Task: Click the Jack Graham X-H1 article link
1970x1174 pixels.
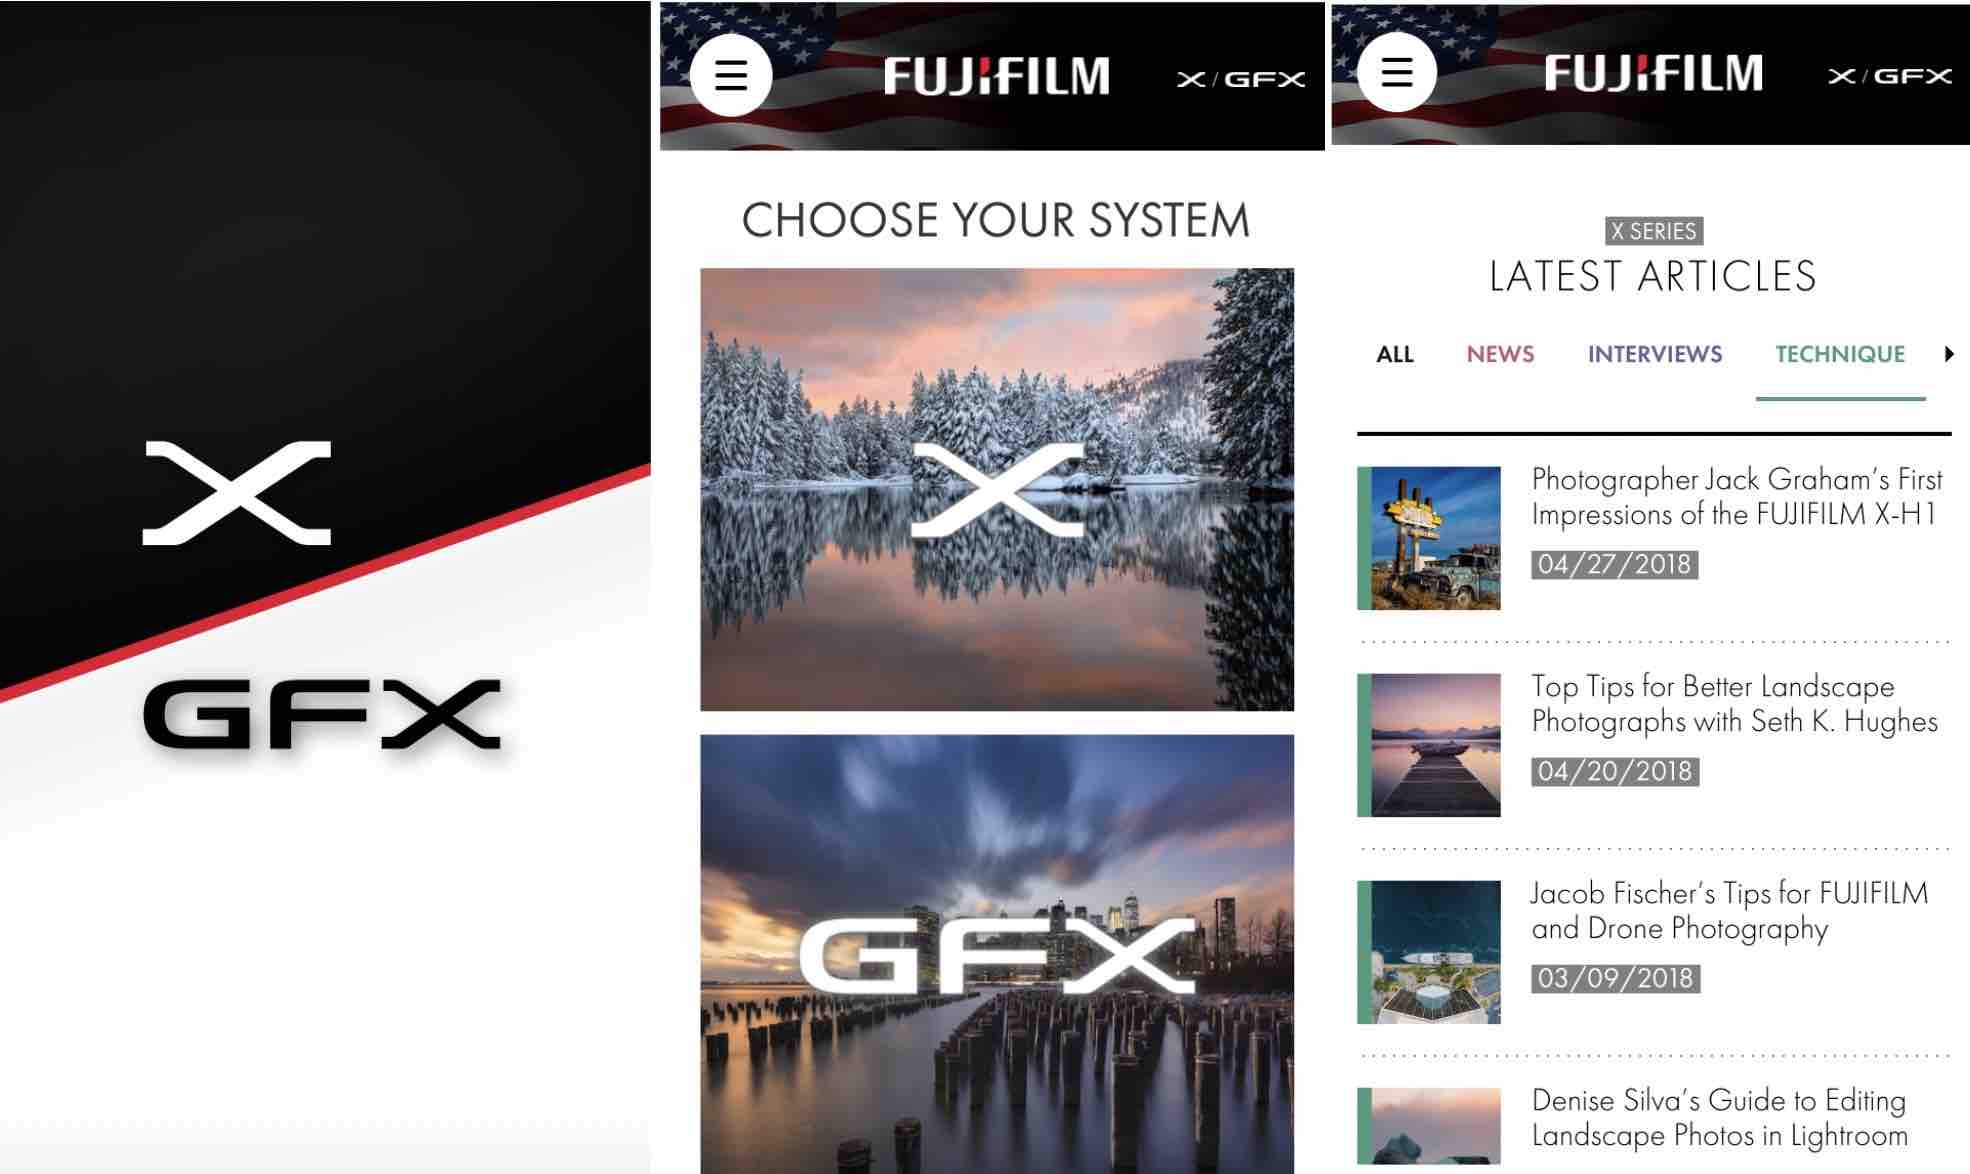Action: click(1738, 498)
